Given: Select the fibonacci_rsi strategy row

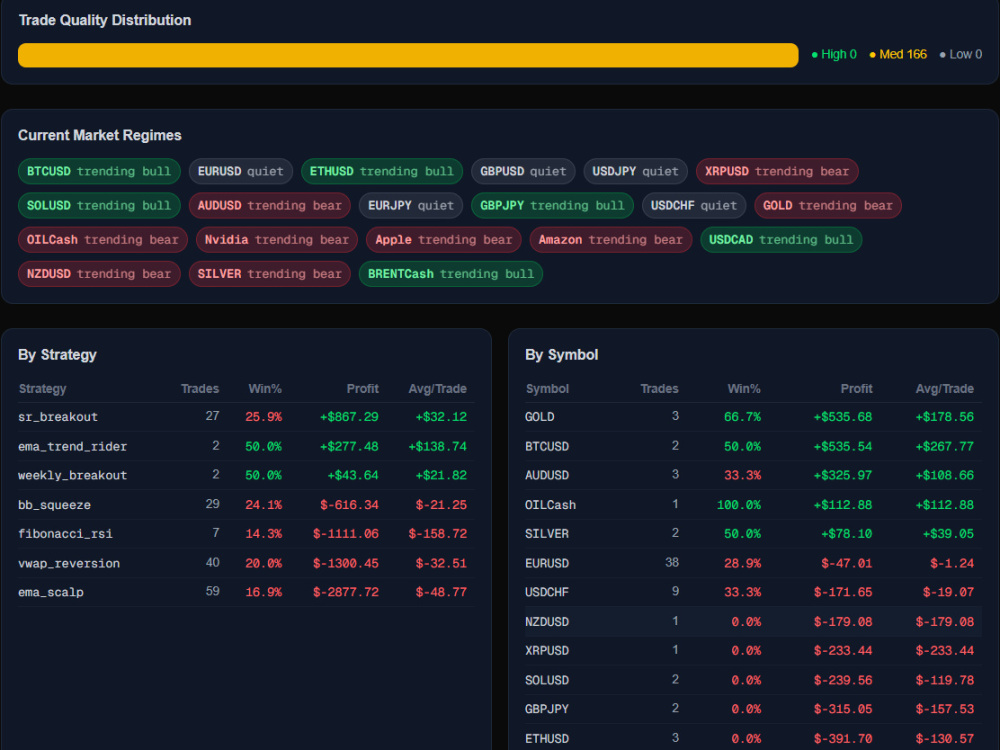Looking at the screenshot, I should click(x=246, y=534).
